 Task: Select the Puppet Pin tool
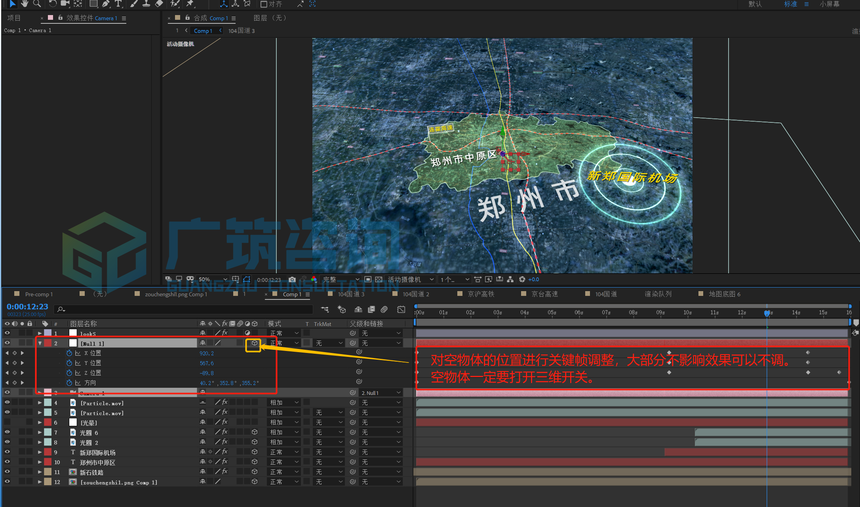[x=190, y=3]
